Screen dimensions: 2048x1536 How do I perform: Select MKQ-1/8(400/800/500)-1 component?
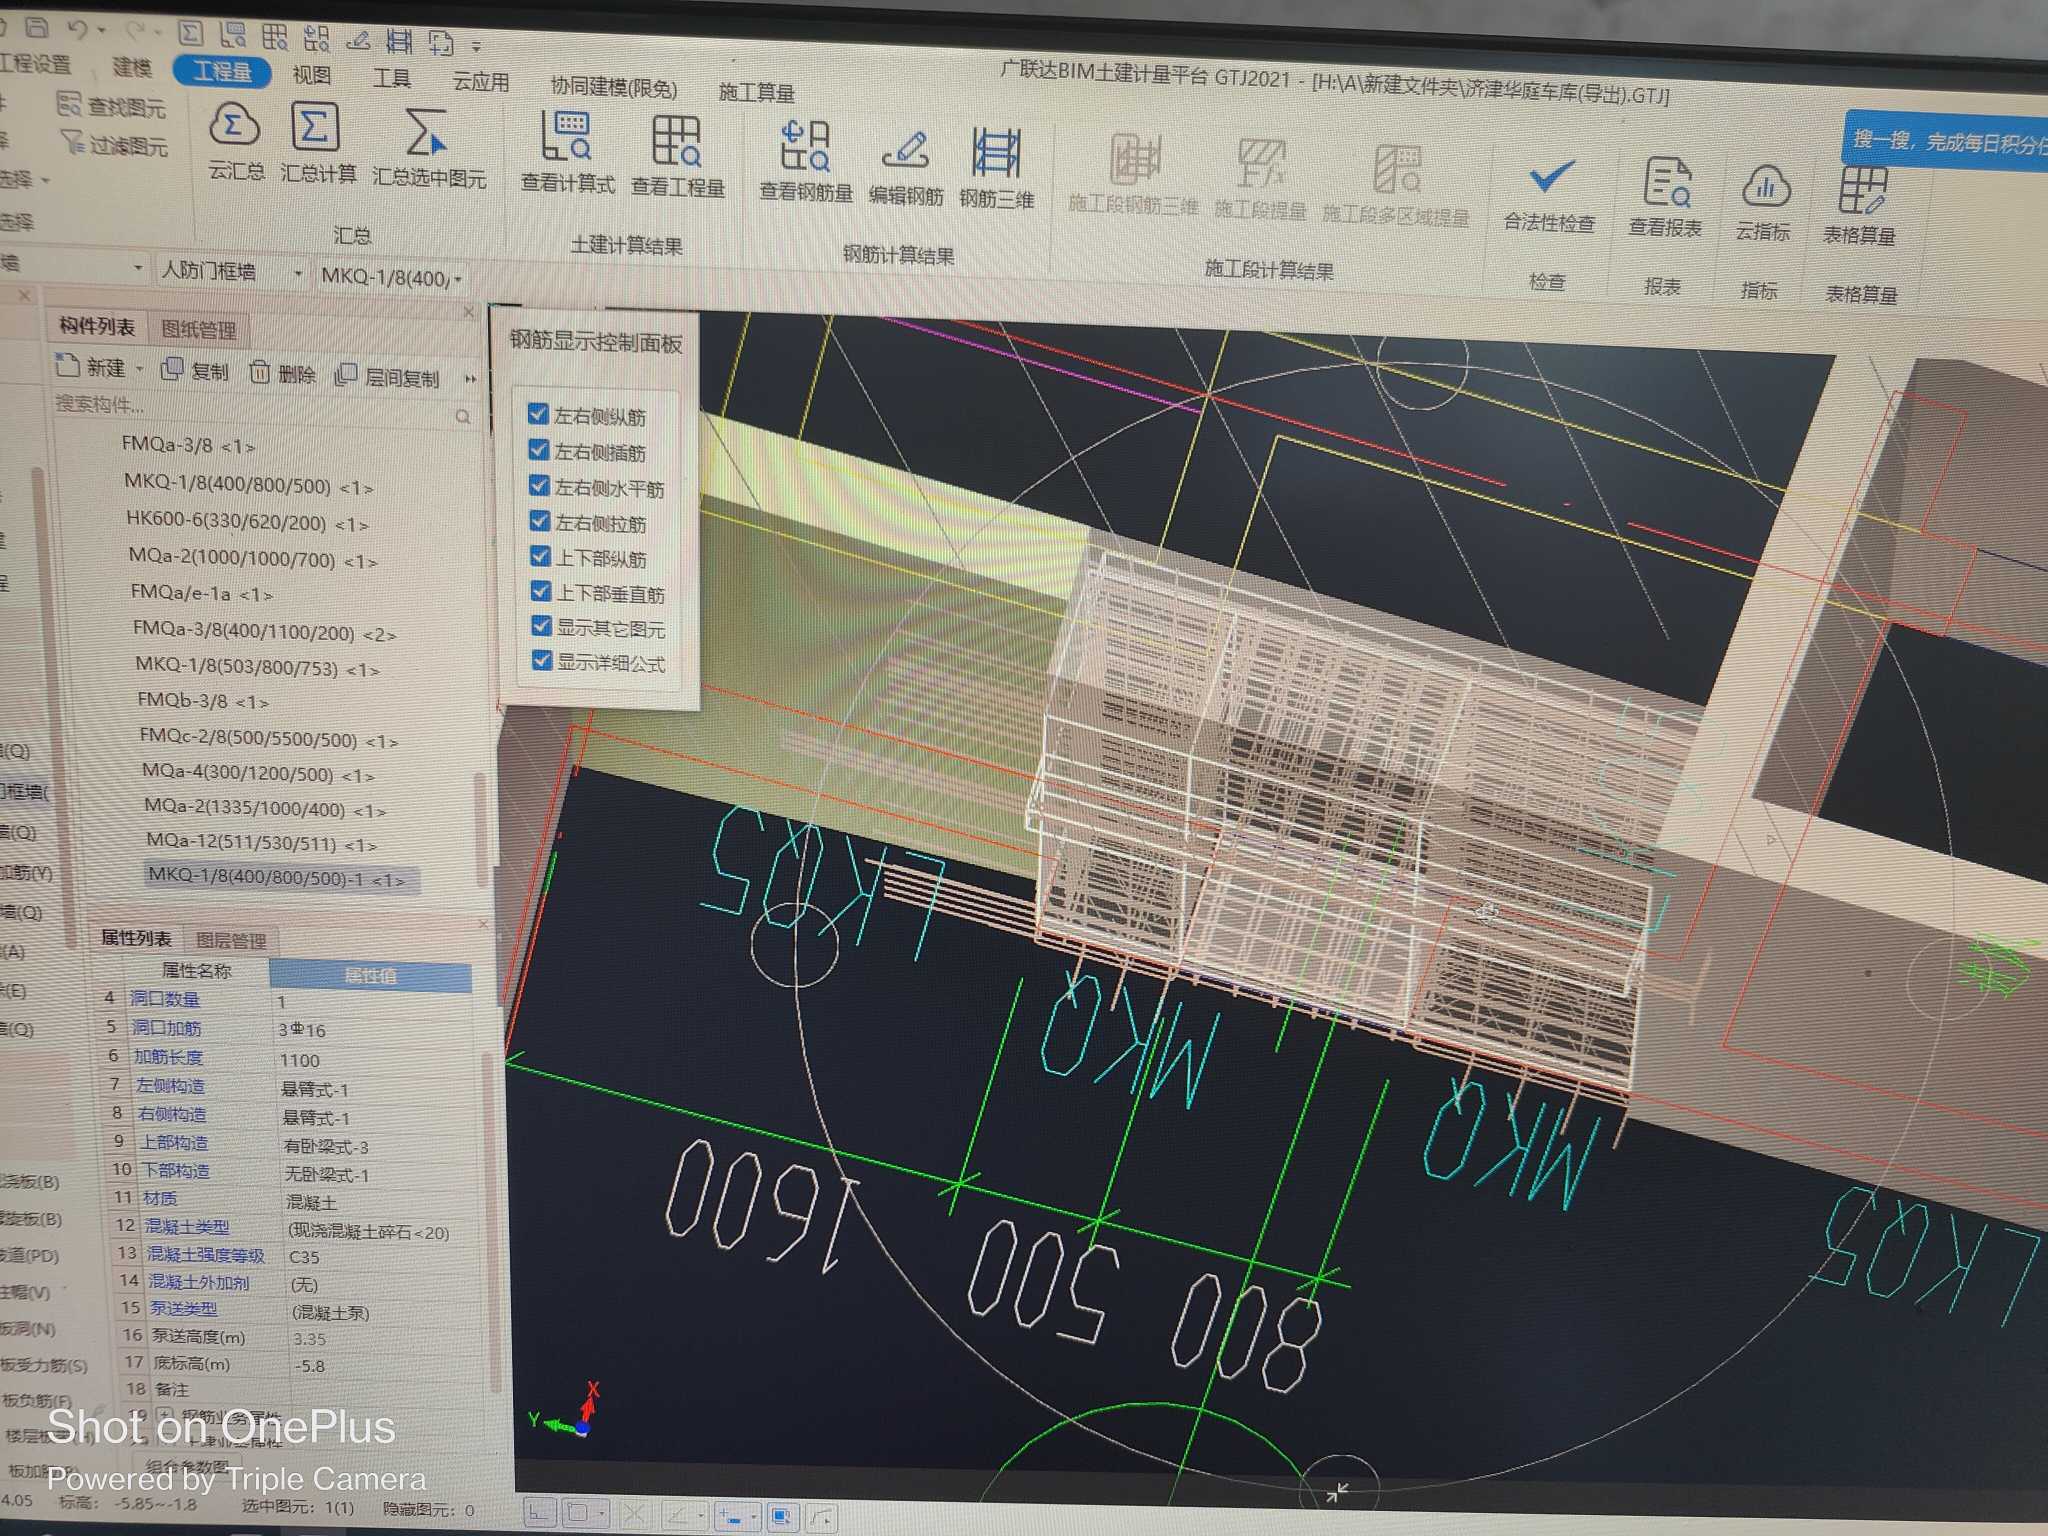[x=276, y=878]
